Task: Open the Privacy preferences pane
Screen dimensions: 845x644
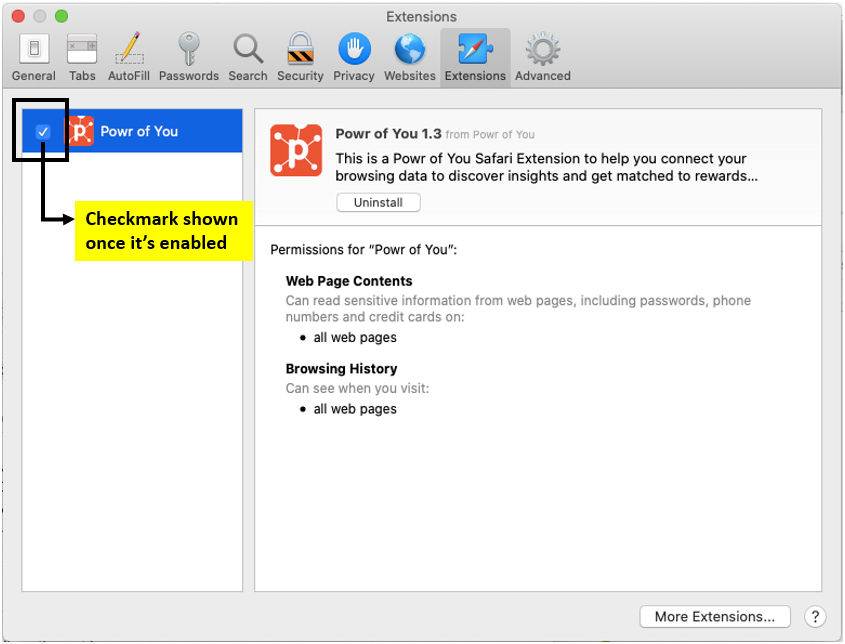Action: (354, 58)
